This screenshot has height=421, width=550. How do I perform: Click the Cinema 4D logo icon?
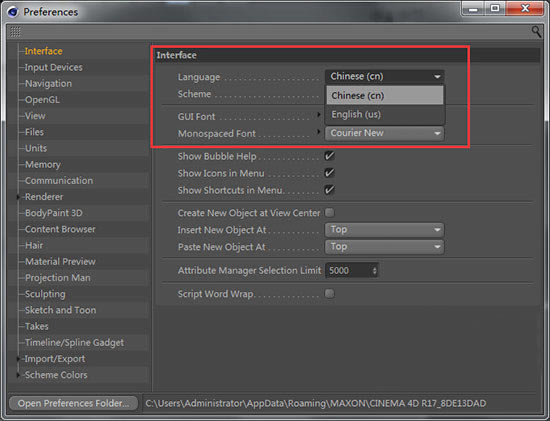pyautogui.click(x=13, y=12)
